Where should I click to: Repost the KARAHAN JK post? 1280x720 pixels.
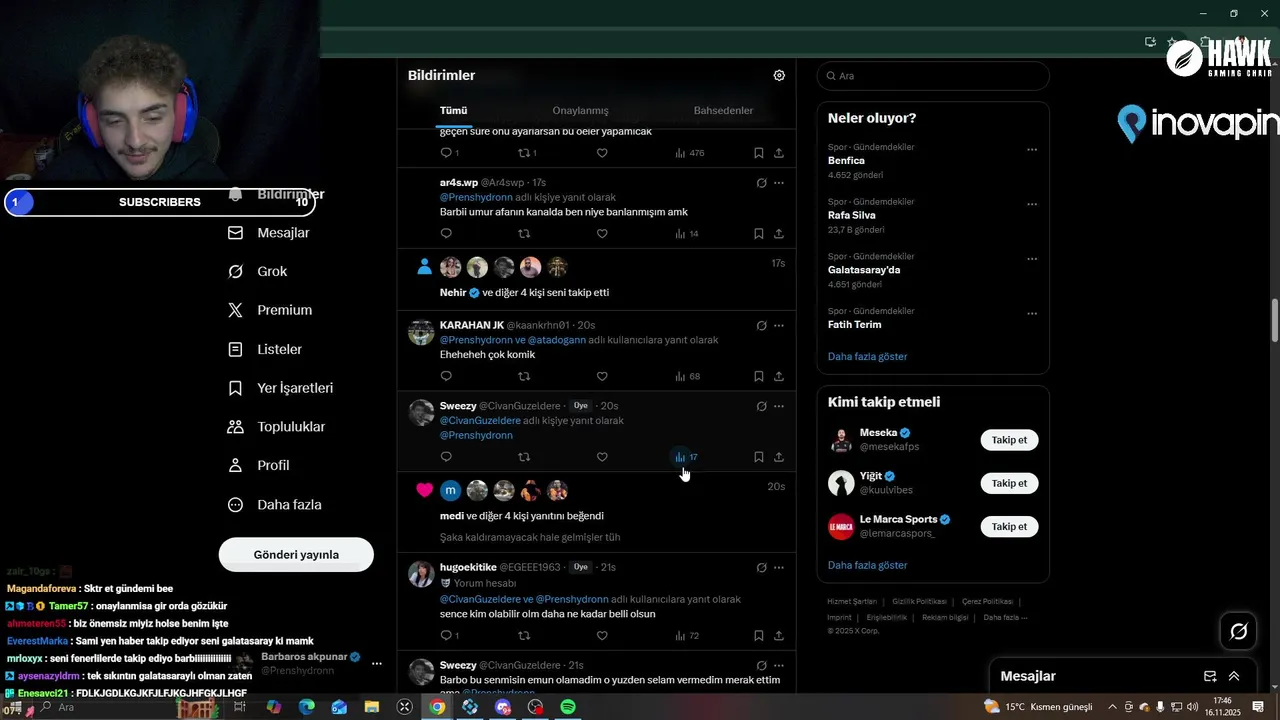coord(524,377)
